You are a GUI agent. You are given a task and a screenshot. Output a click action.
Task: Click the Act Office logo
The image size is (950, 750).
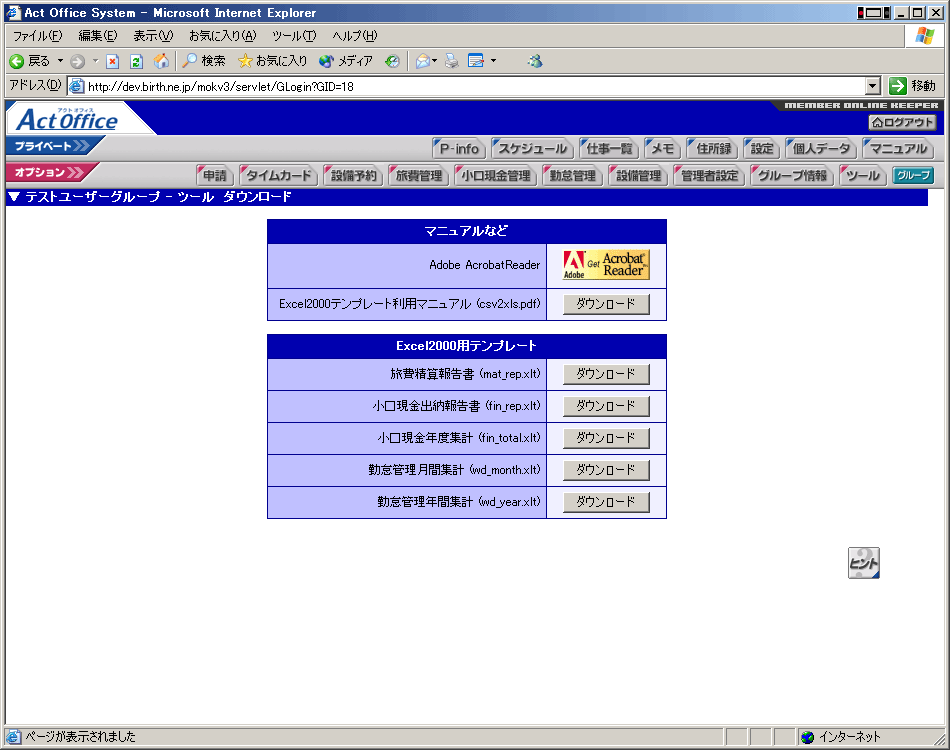pyautogui.click(x=68, y=120)
